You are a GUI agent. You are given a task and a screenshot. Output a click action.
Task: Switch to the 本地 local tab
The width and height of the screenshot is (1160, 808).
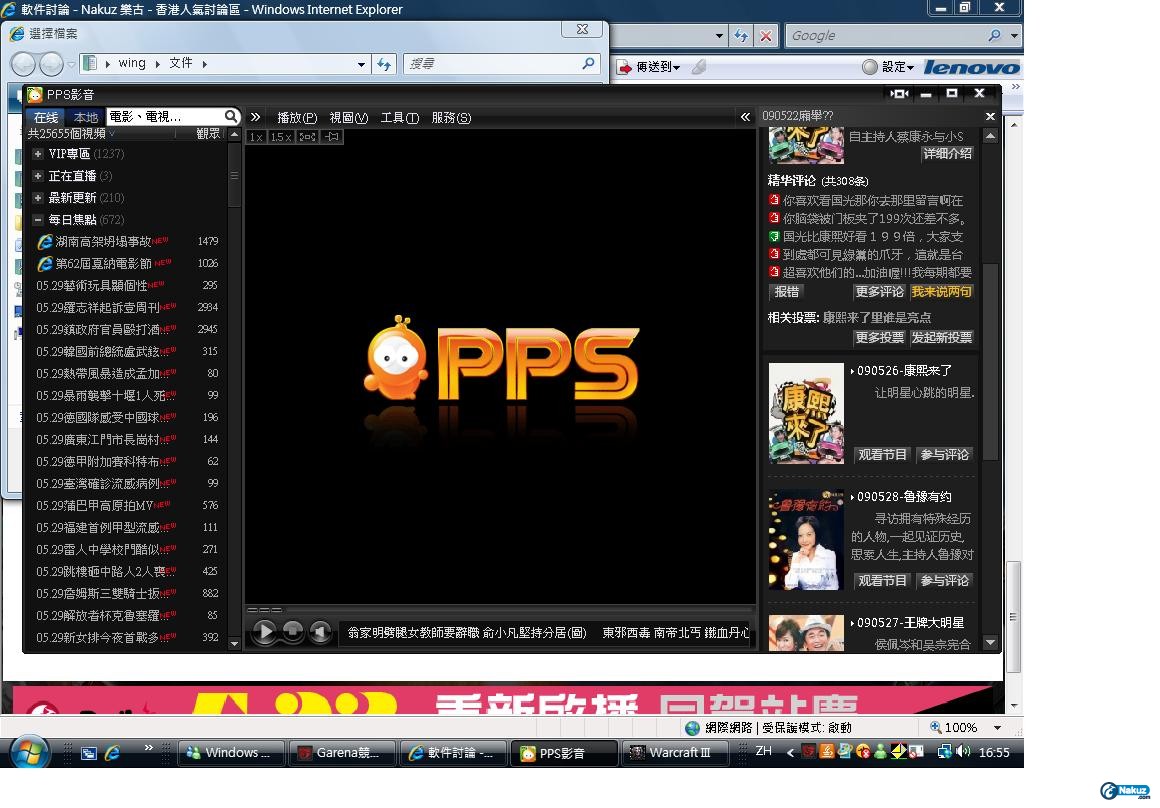coord(86,118)
